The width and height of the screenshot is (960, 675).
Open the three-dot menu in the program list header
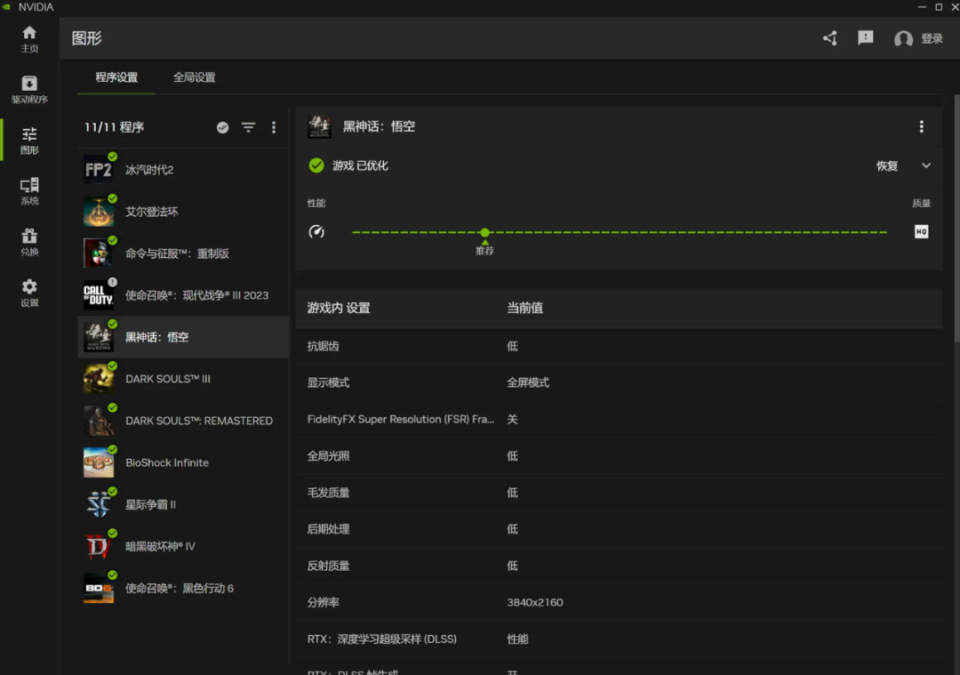pos(273,127)
